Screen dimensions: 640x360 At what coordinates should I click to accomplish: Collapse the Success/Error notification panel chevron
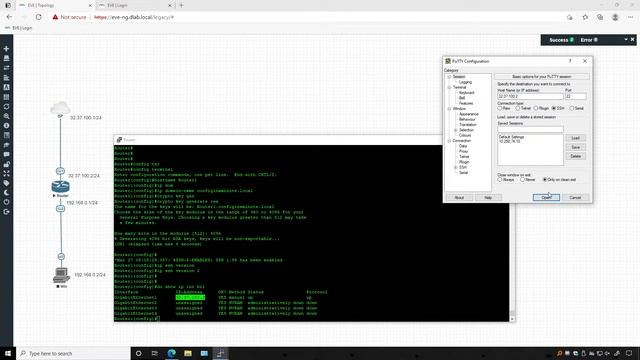point(626,40)
